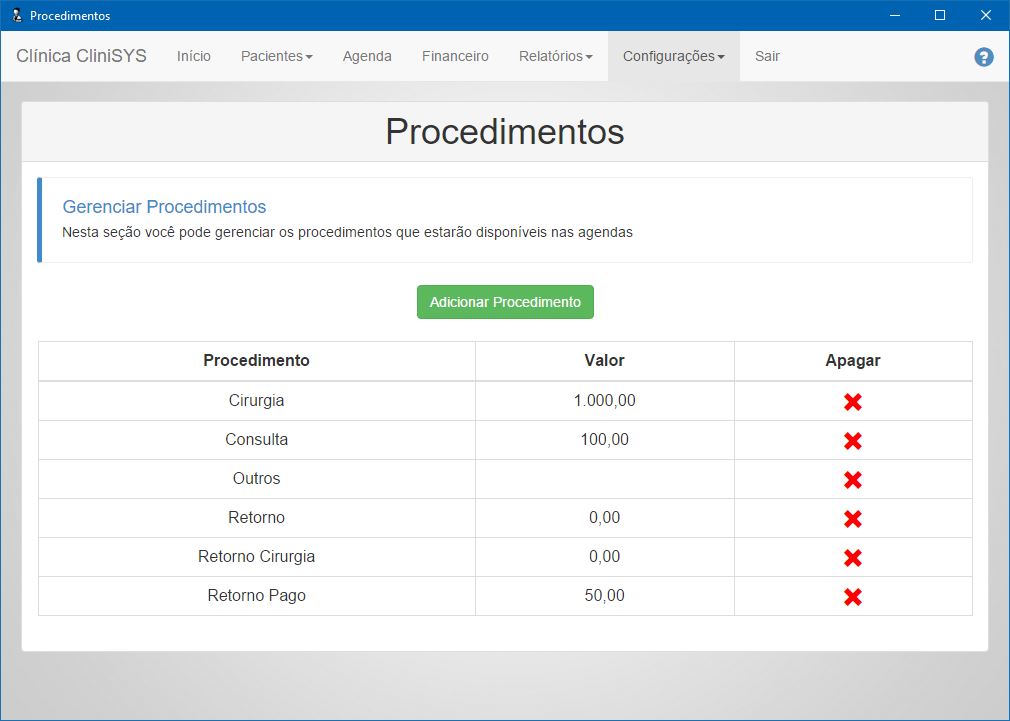Viewport: 1010px width, 721px height.
Task: Delete the Retorno Cirurgia procedure
Action: (x=851, y=557)
